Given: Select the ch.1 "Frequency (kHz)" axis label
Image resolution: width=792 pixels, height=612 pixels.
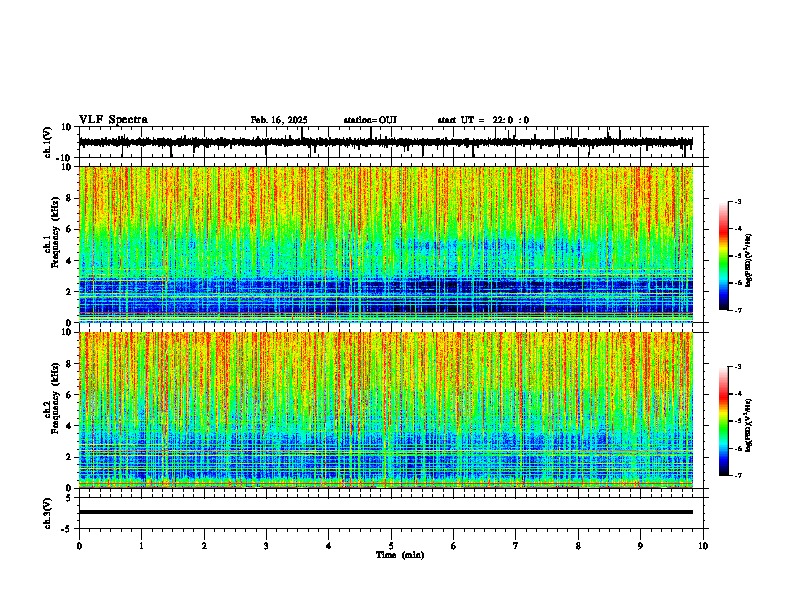Looking at the screenshot, I should pos(55,232).
